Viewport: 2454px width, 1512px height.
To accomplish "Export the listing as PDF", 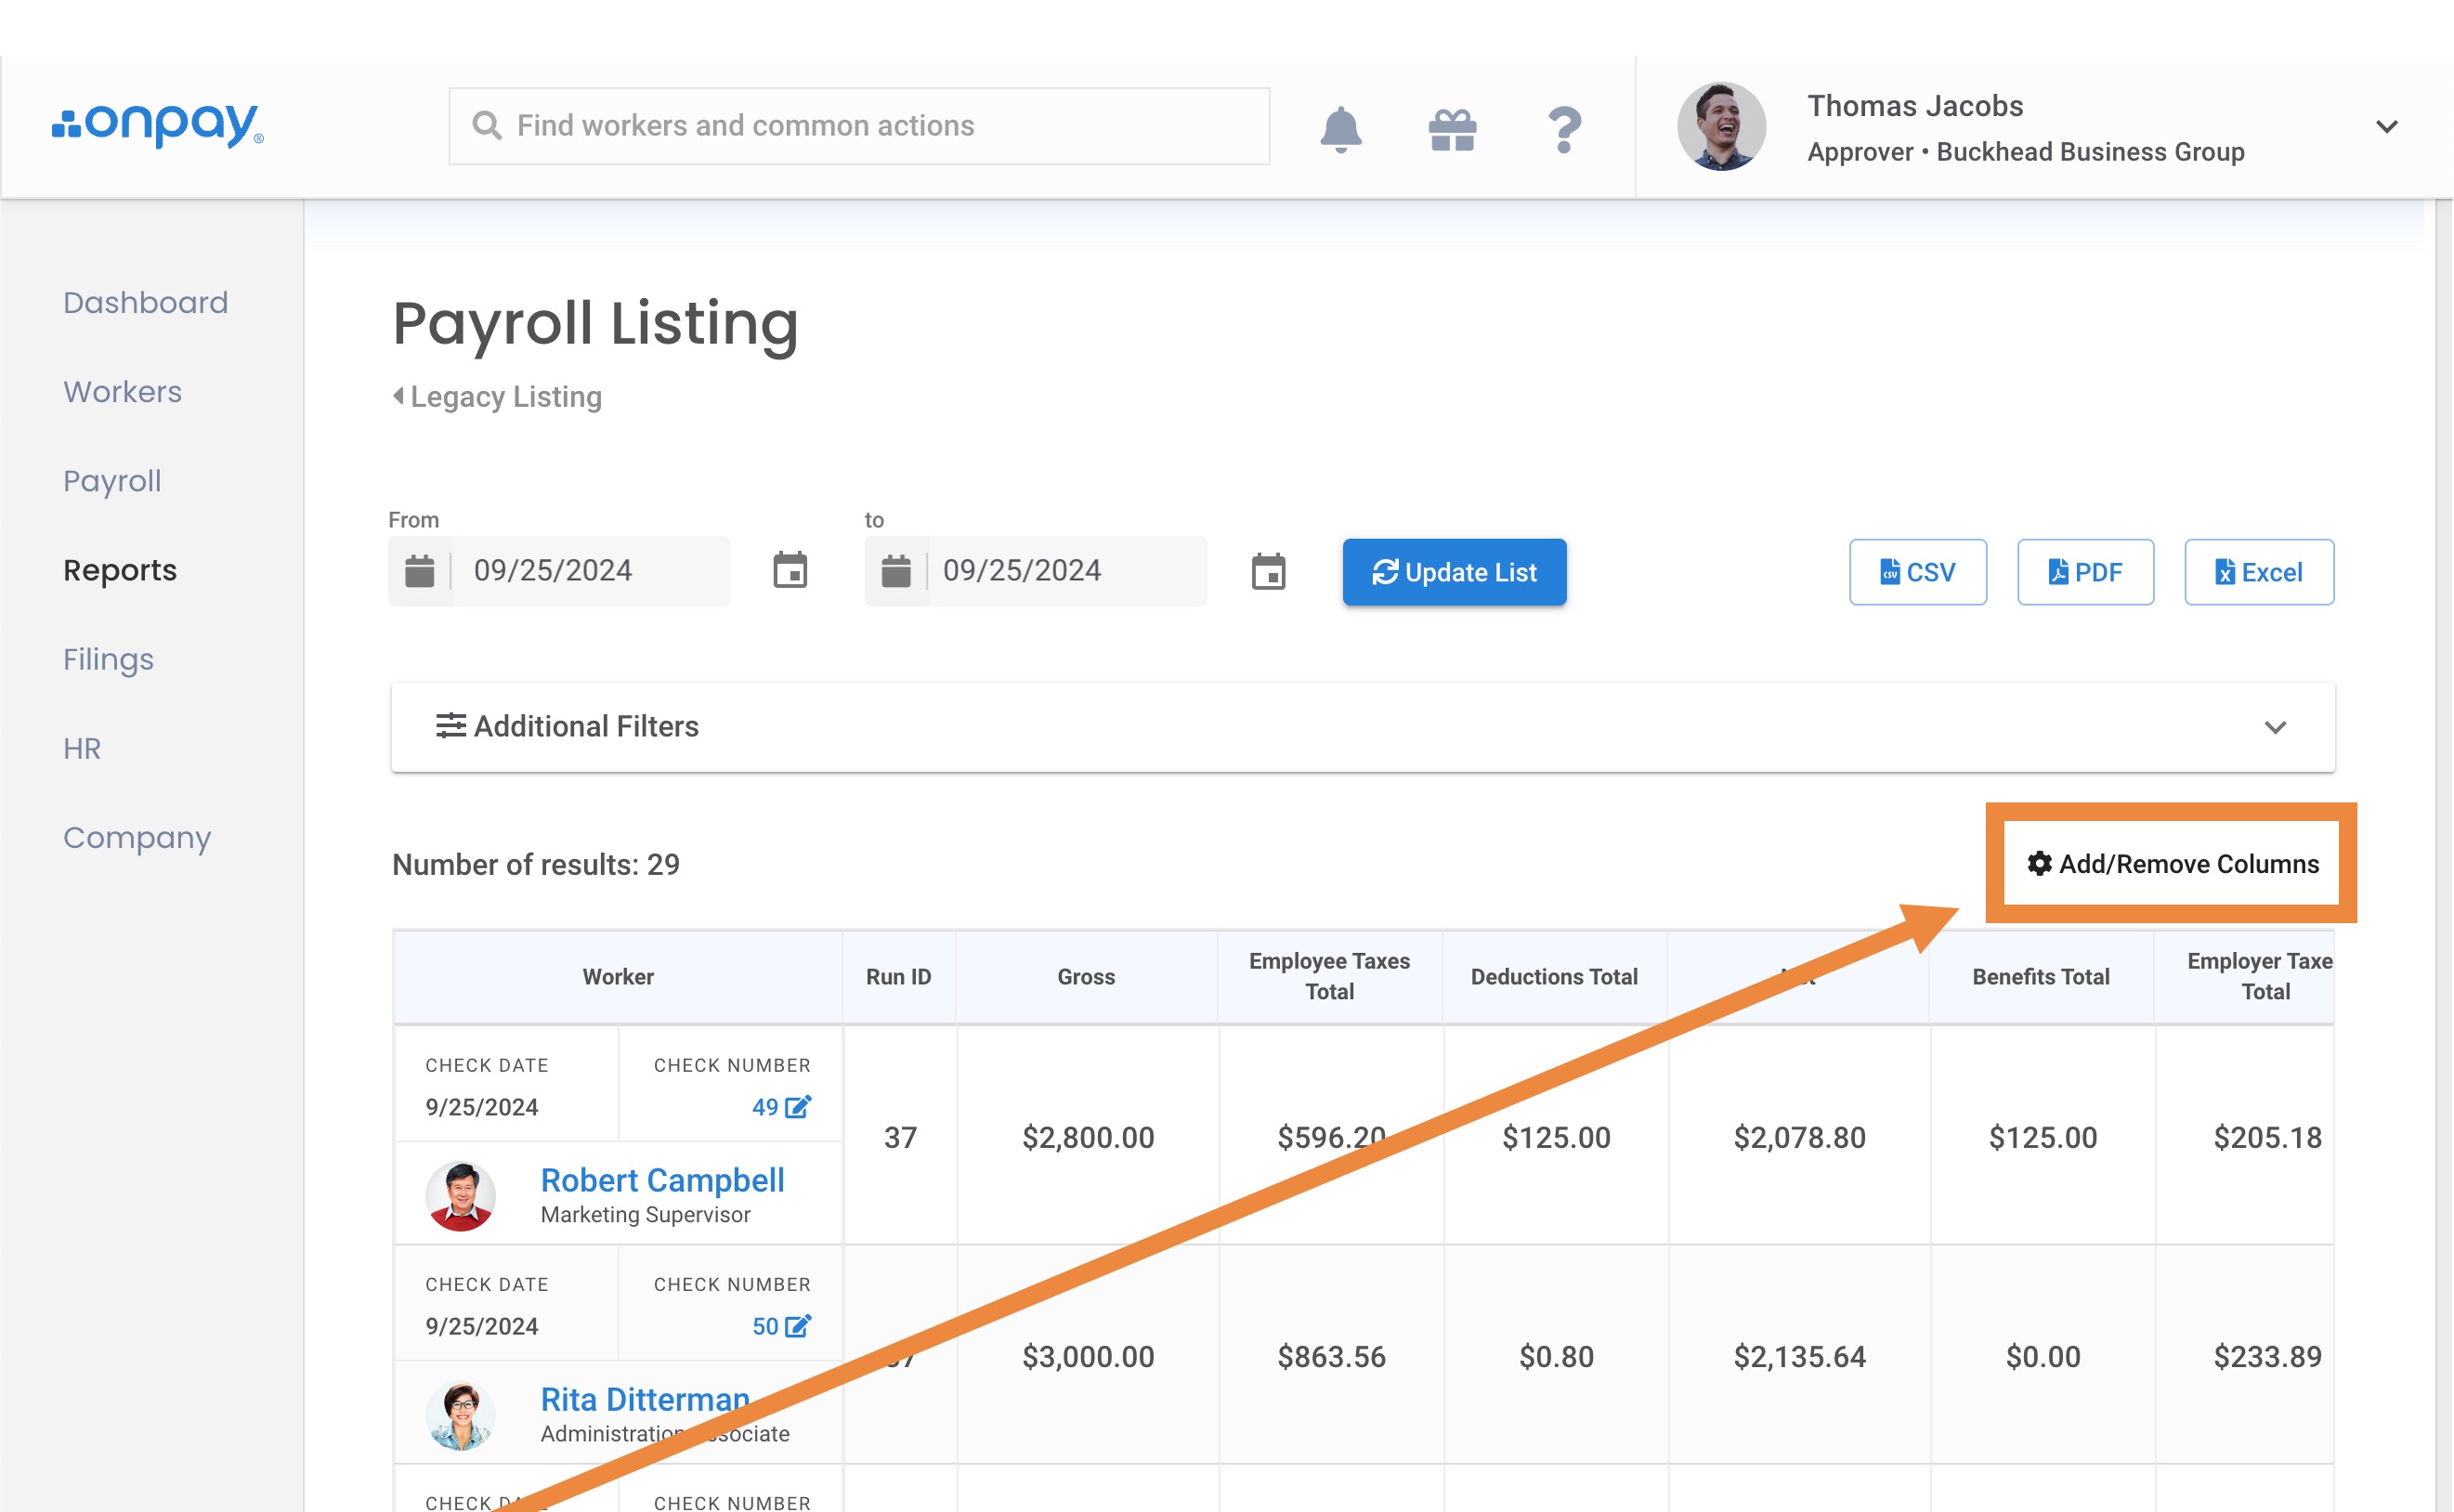I will [2086, 572].
